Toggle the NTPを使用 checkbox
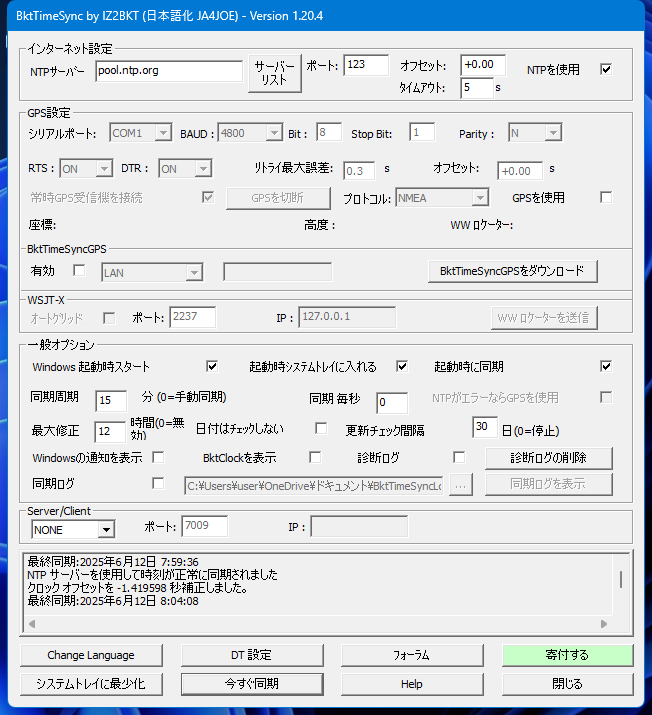Viewport: 652px width, 715px height. pyautogui.click(x=605, y=69)
